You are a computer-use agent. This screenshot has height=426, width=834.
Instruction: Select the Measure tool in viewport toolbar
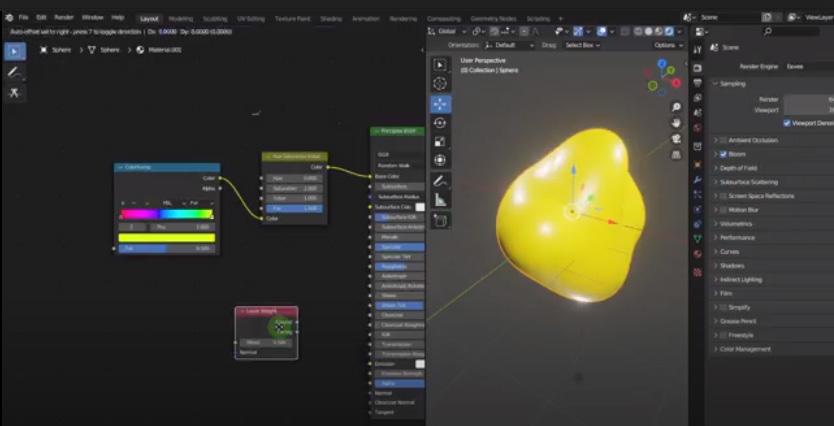tap(440, 200)
